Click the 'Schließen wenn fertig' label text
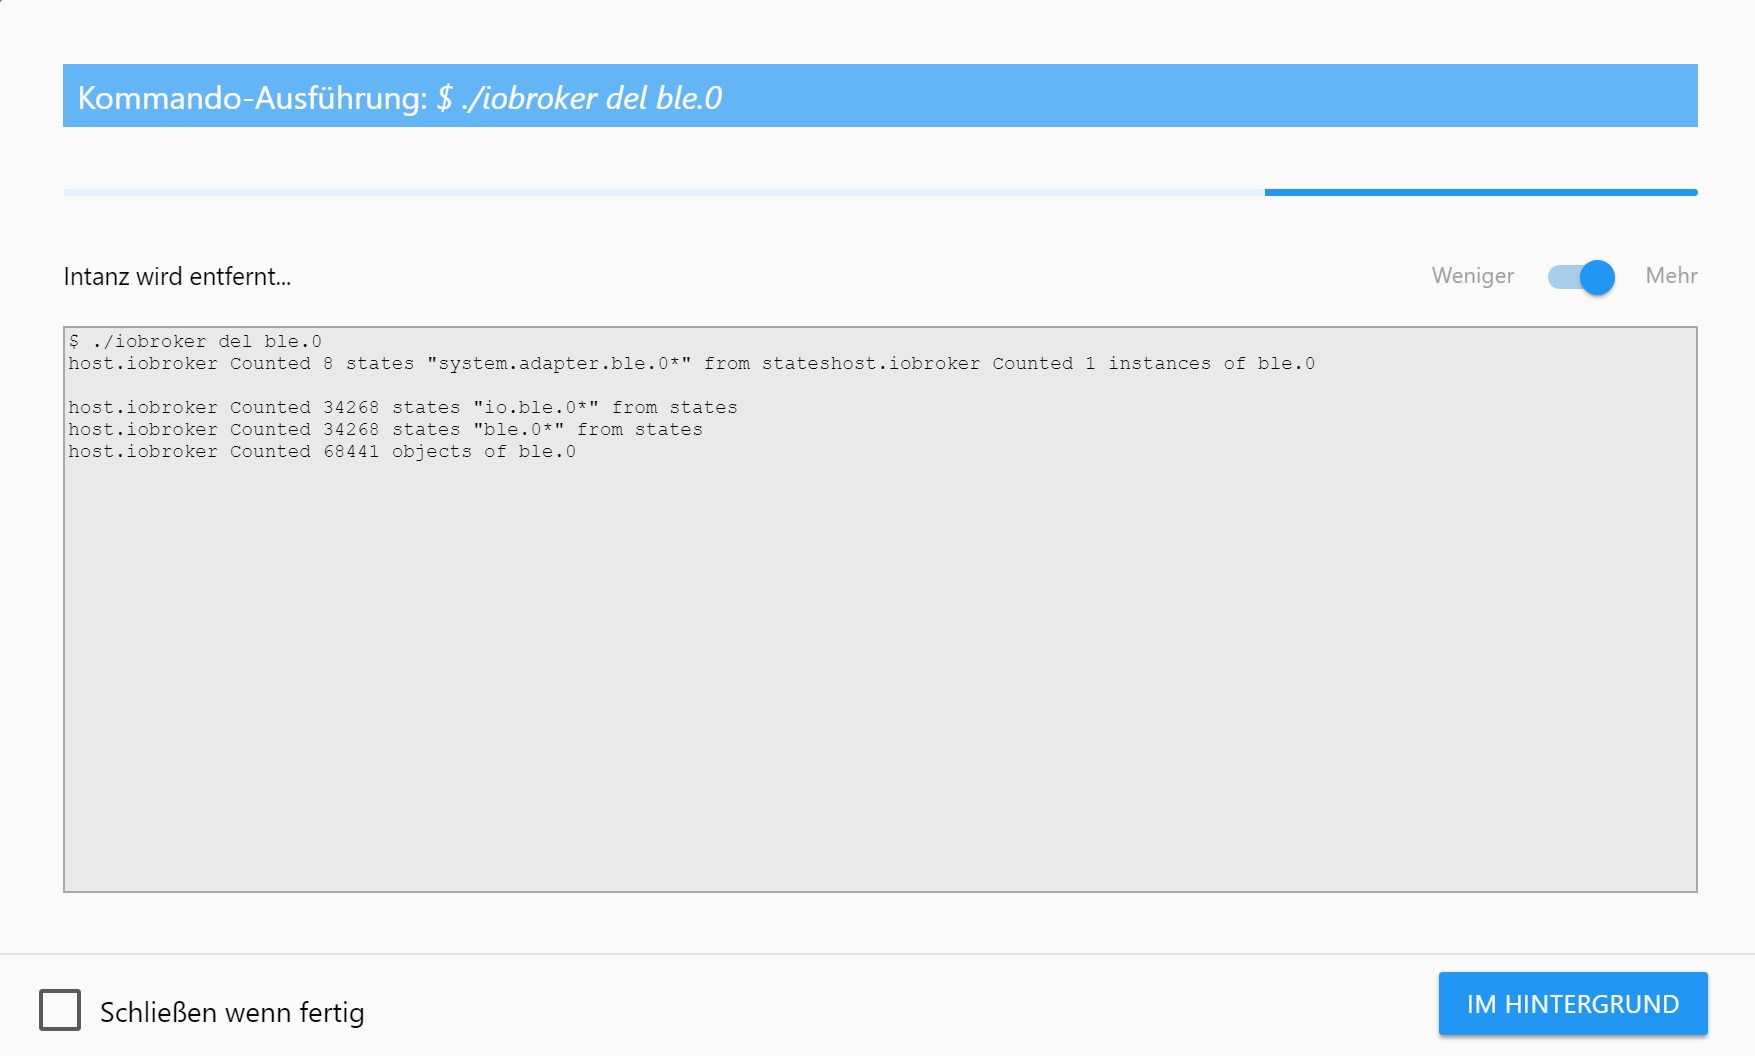The width and height of the screenshot is (1755, 1056). 232,1012
